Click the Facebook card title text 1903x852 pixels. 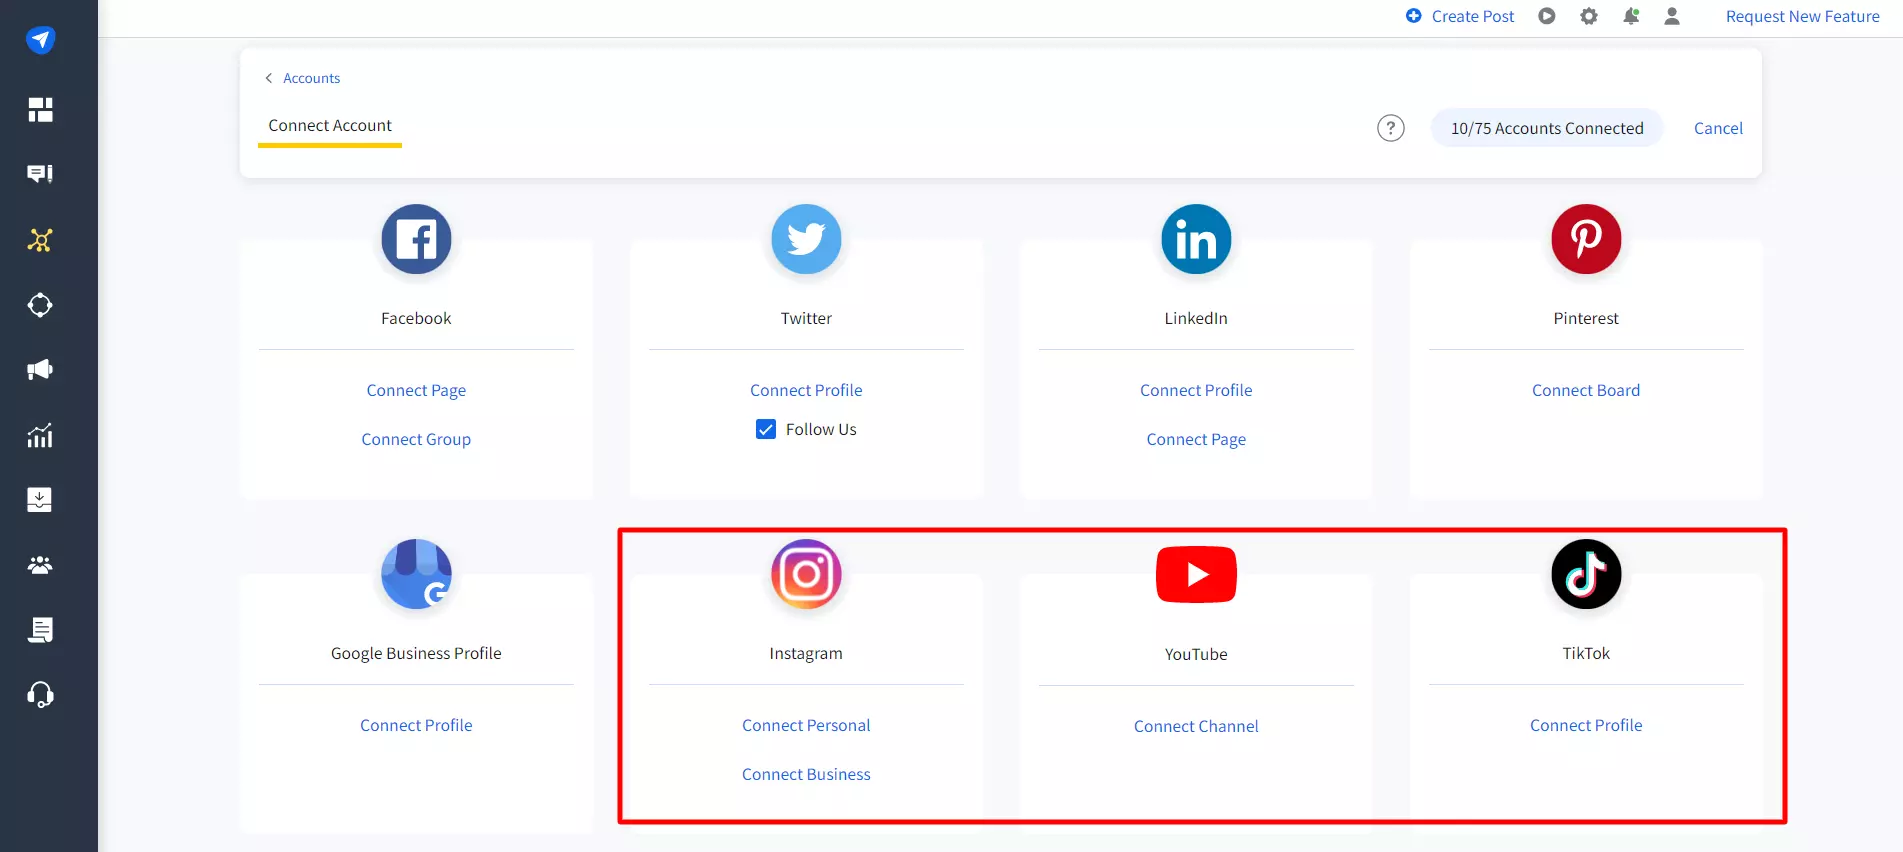416,318
